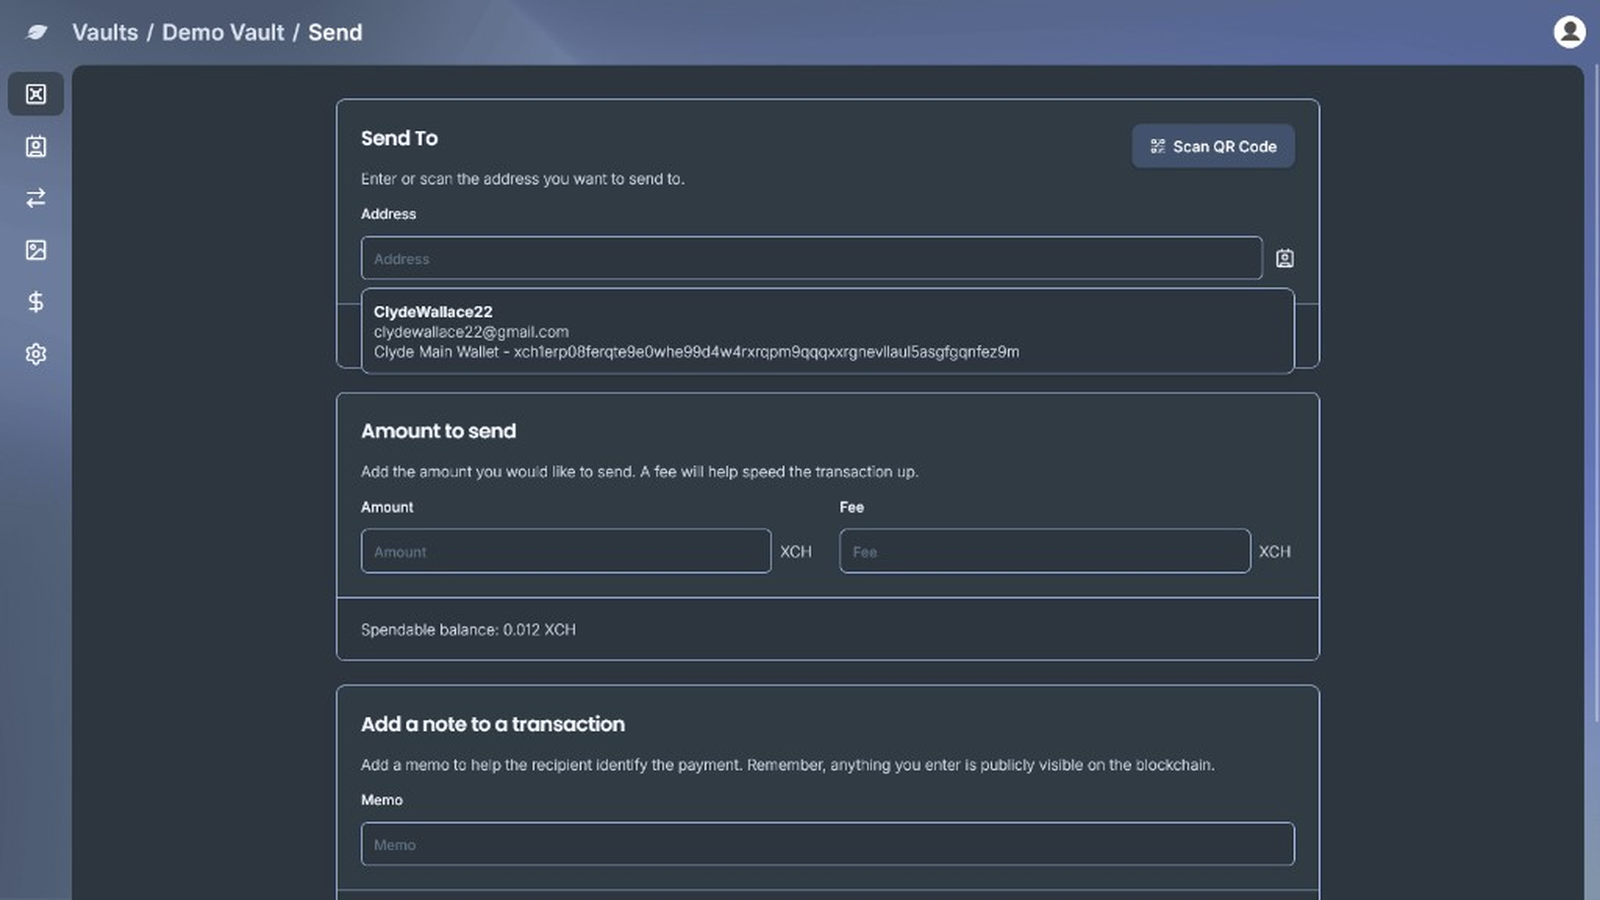This screenshot has height=900, width=1600.
Task: Open the contacts sidebar icon
Action: (x=36, y=146)
